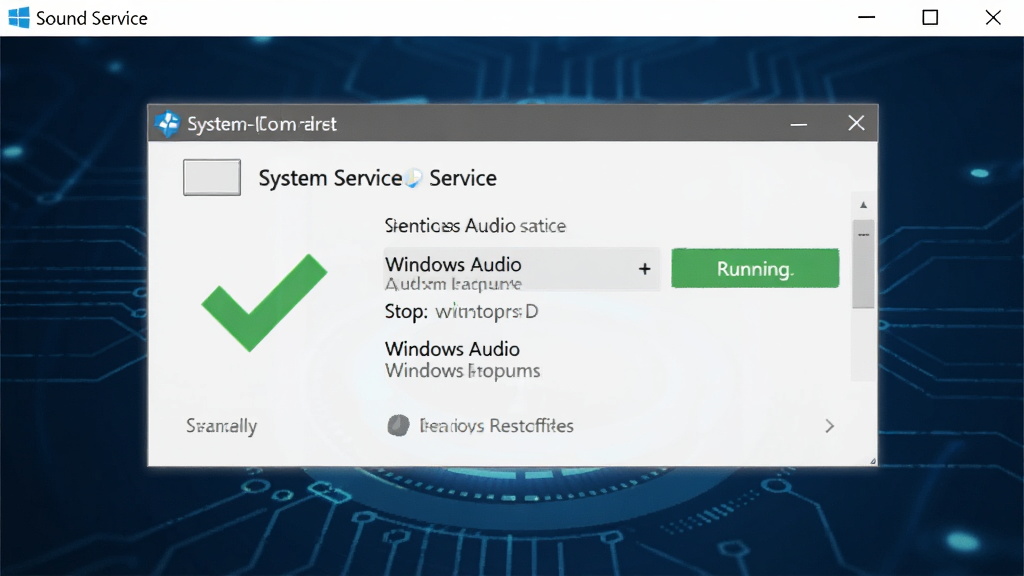Viewport: 1024px width, 576px height.
Task: Select the second Windows Audio entry
Action: click(462, 360)
